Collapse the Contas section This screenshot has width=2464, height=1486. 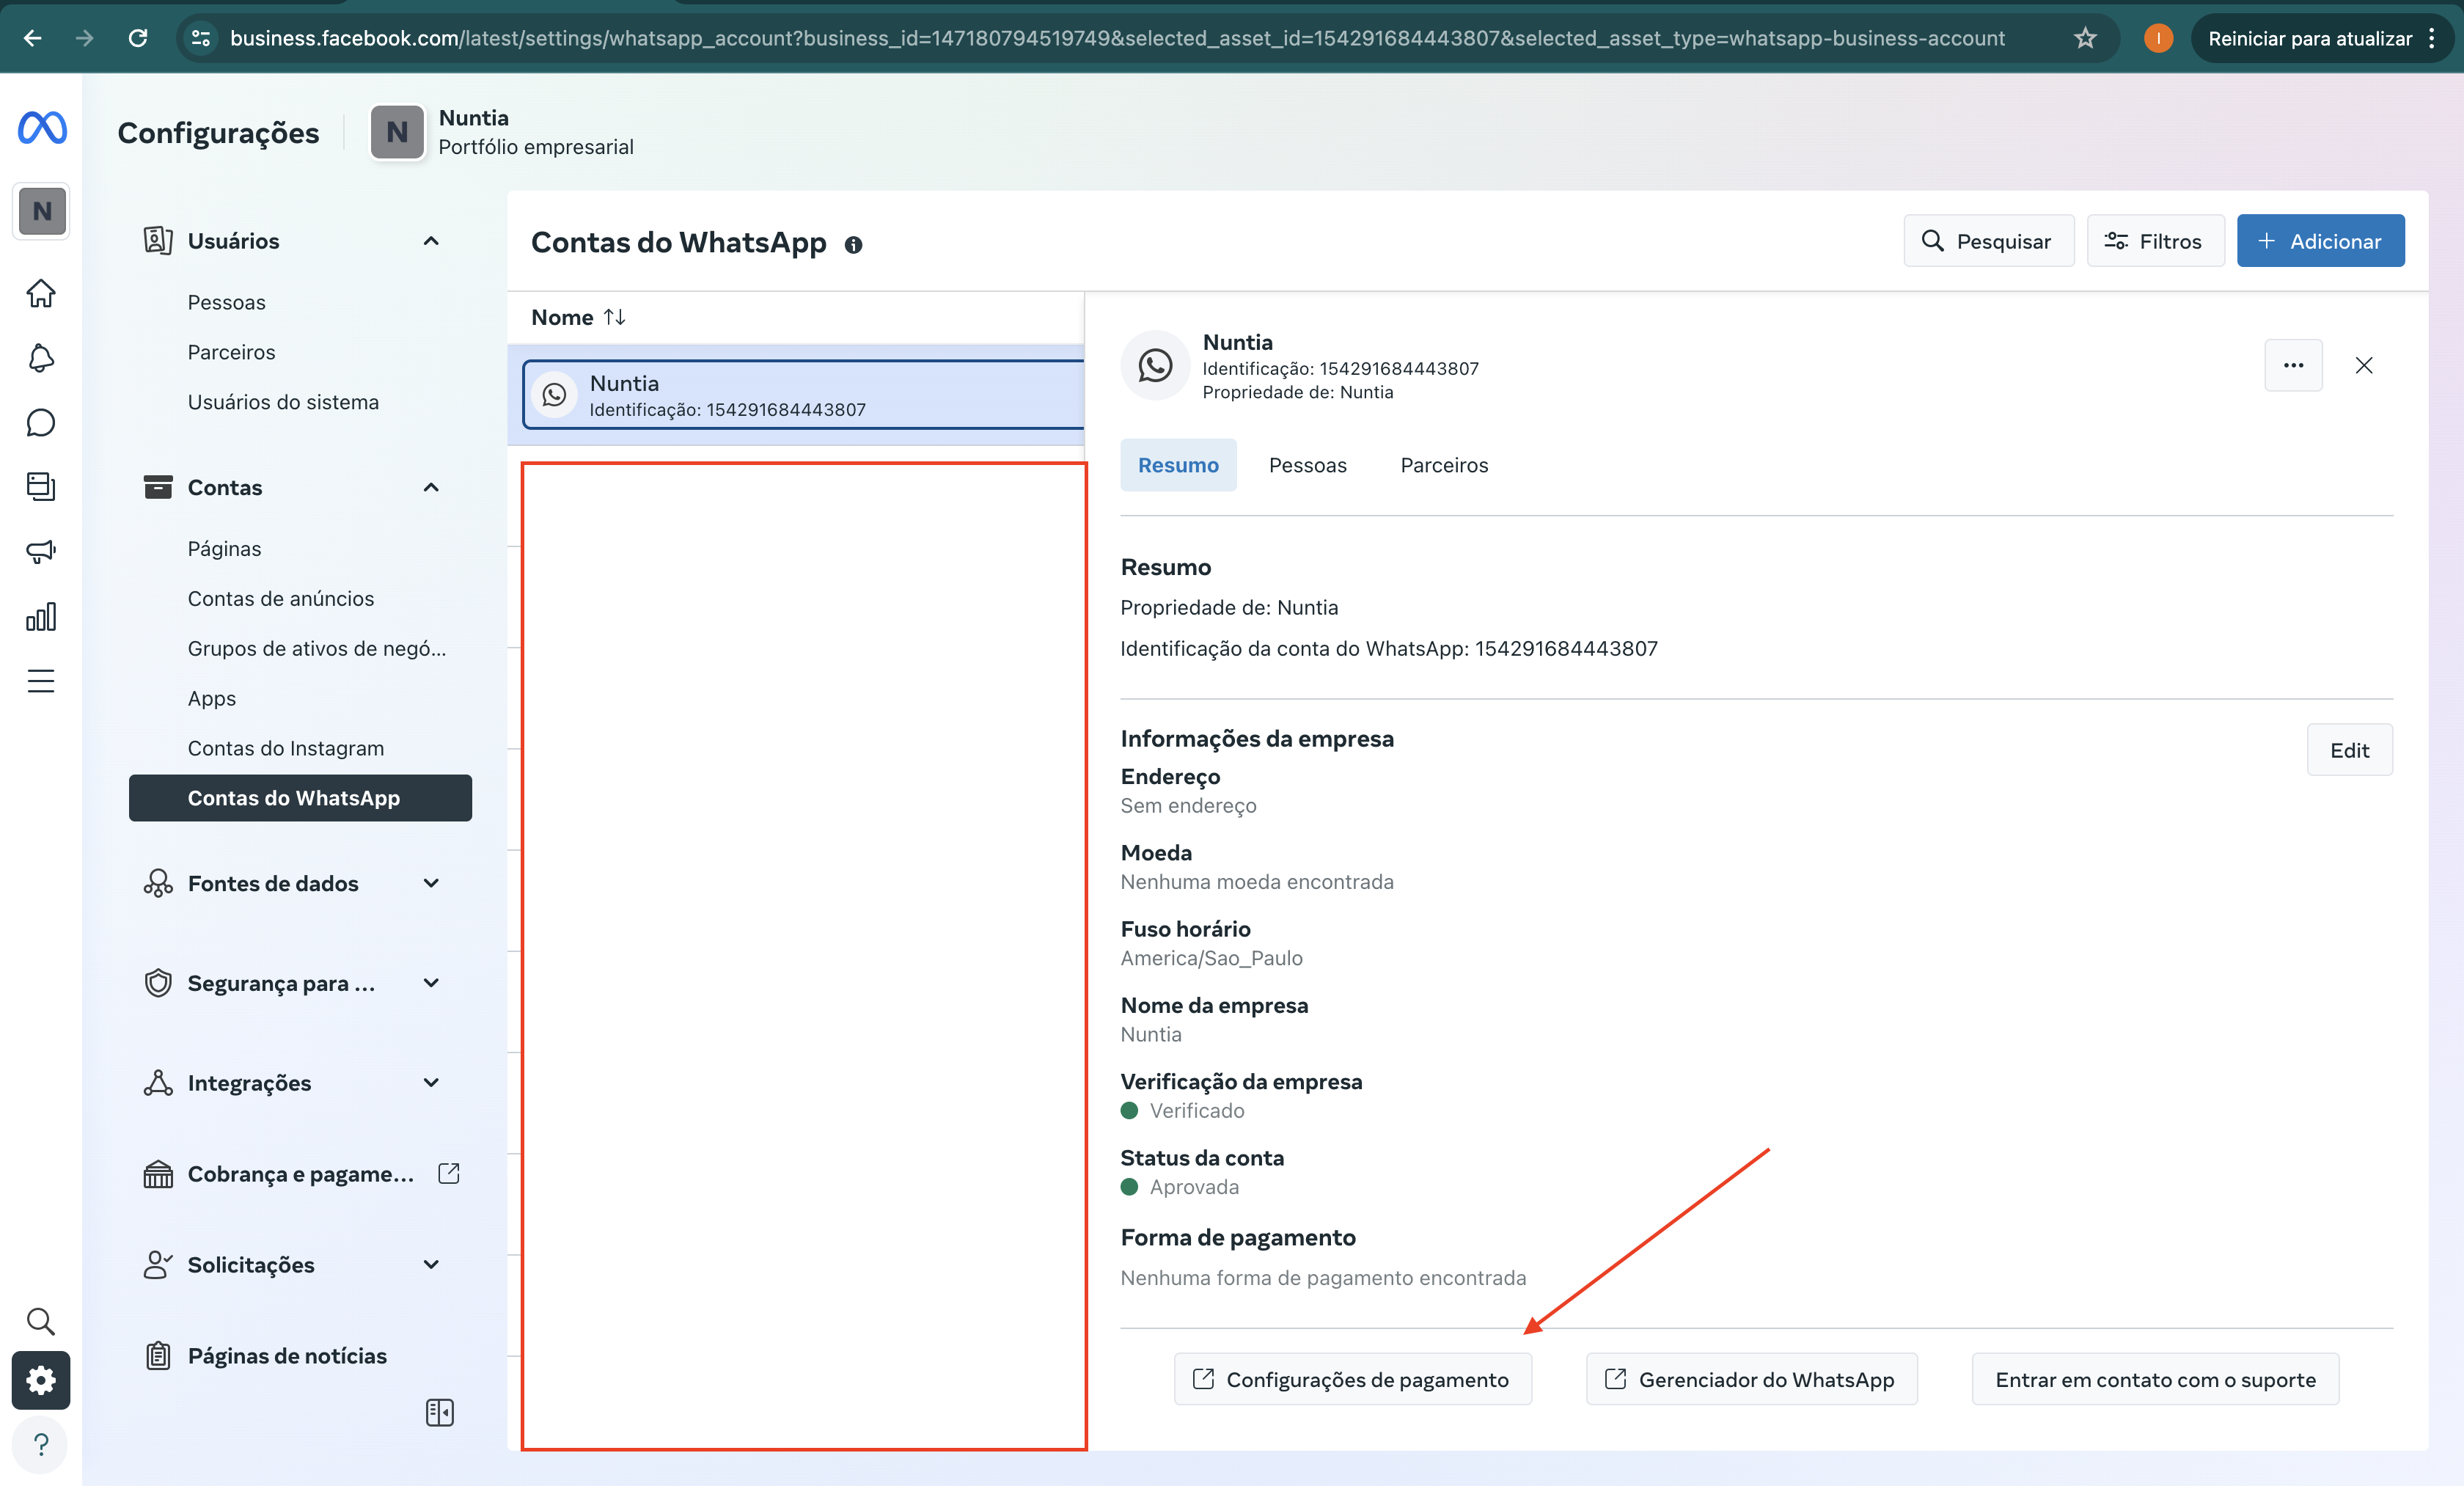(431, 487)
